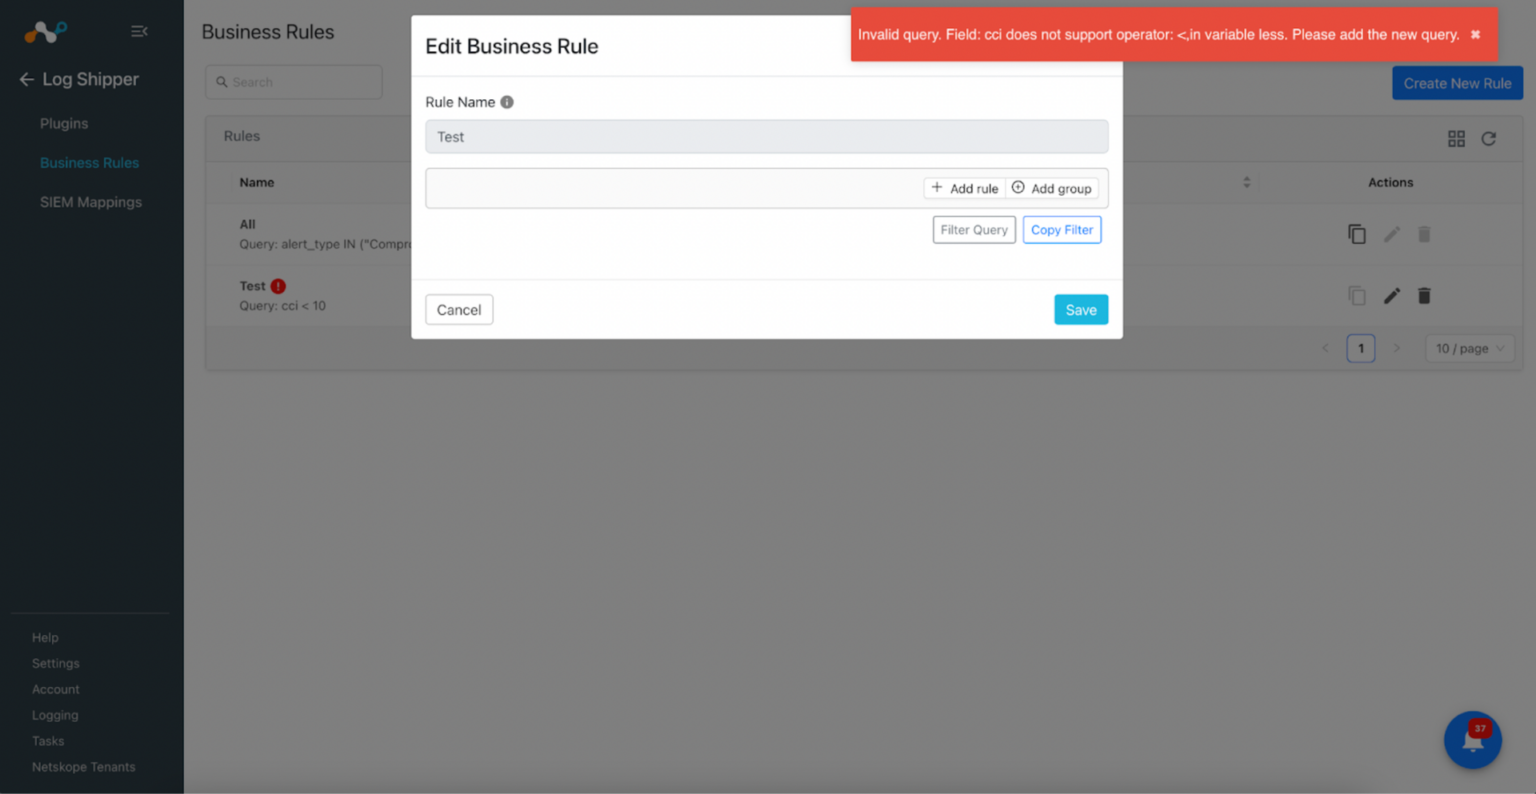Open the SIEM Mappings section
Screen dimensions: 1536x794
point(91,202)
